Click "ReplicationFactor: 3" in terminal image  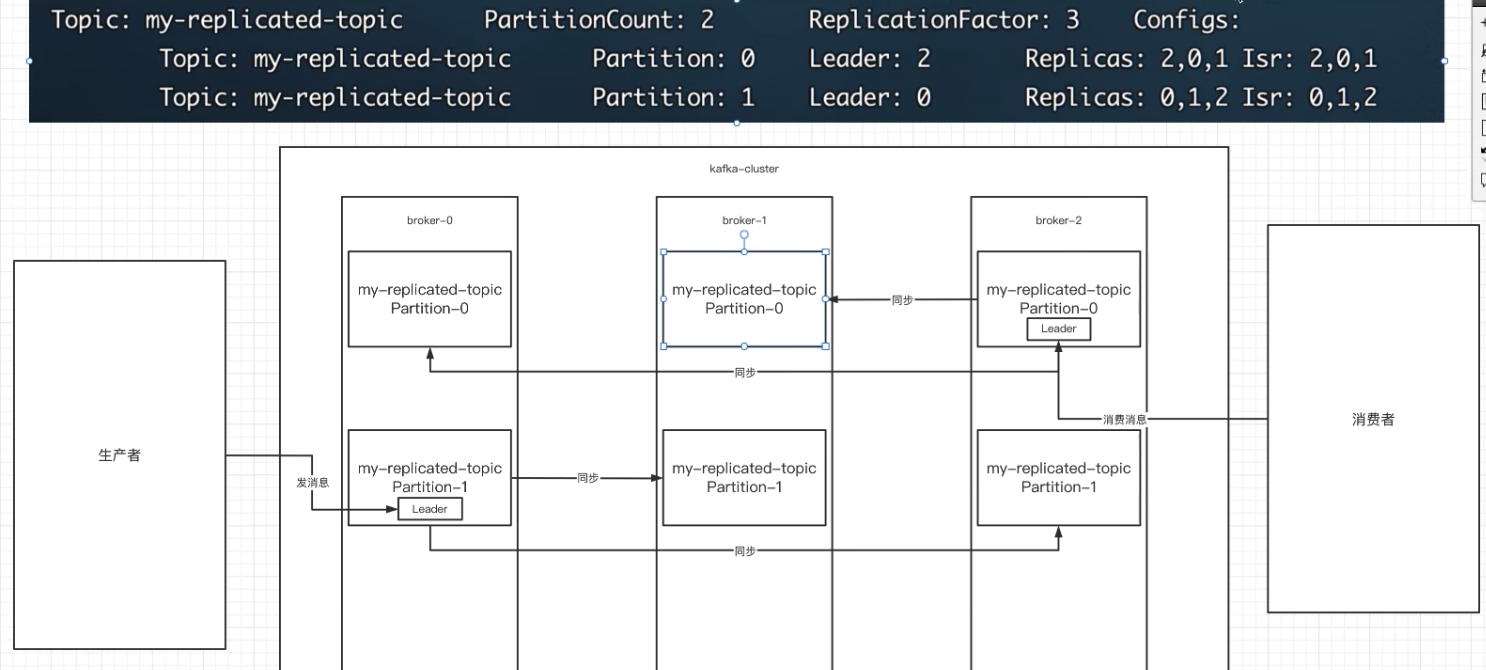[x=944, y=20]
